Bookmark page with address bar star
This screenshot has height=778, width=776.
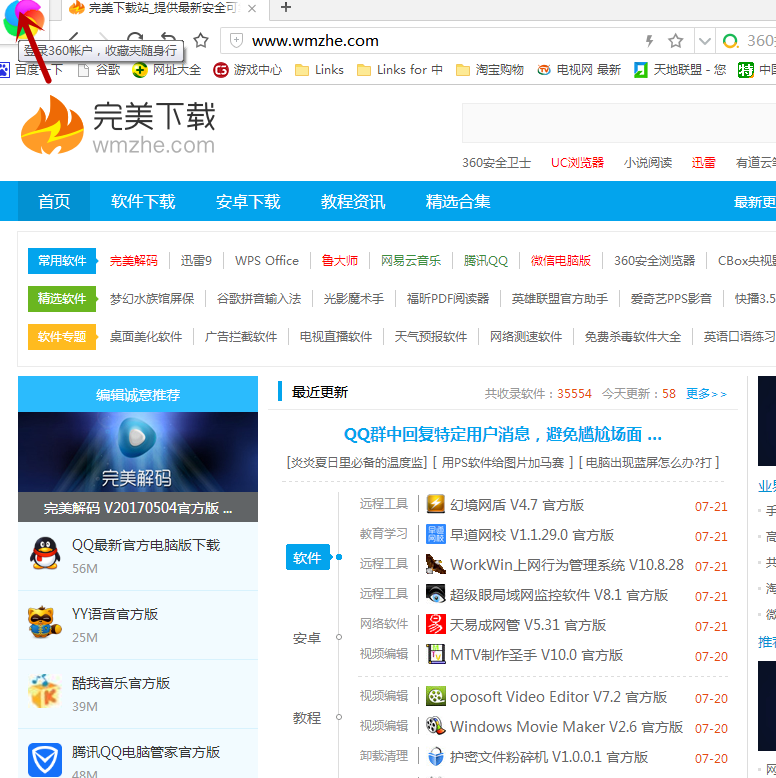(675, 41)
